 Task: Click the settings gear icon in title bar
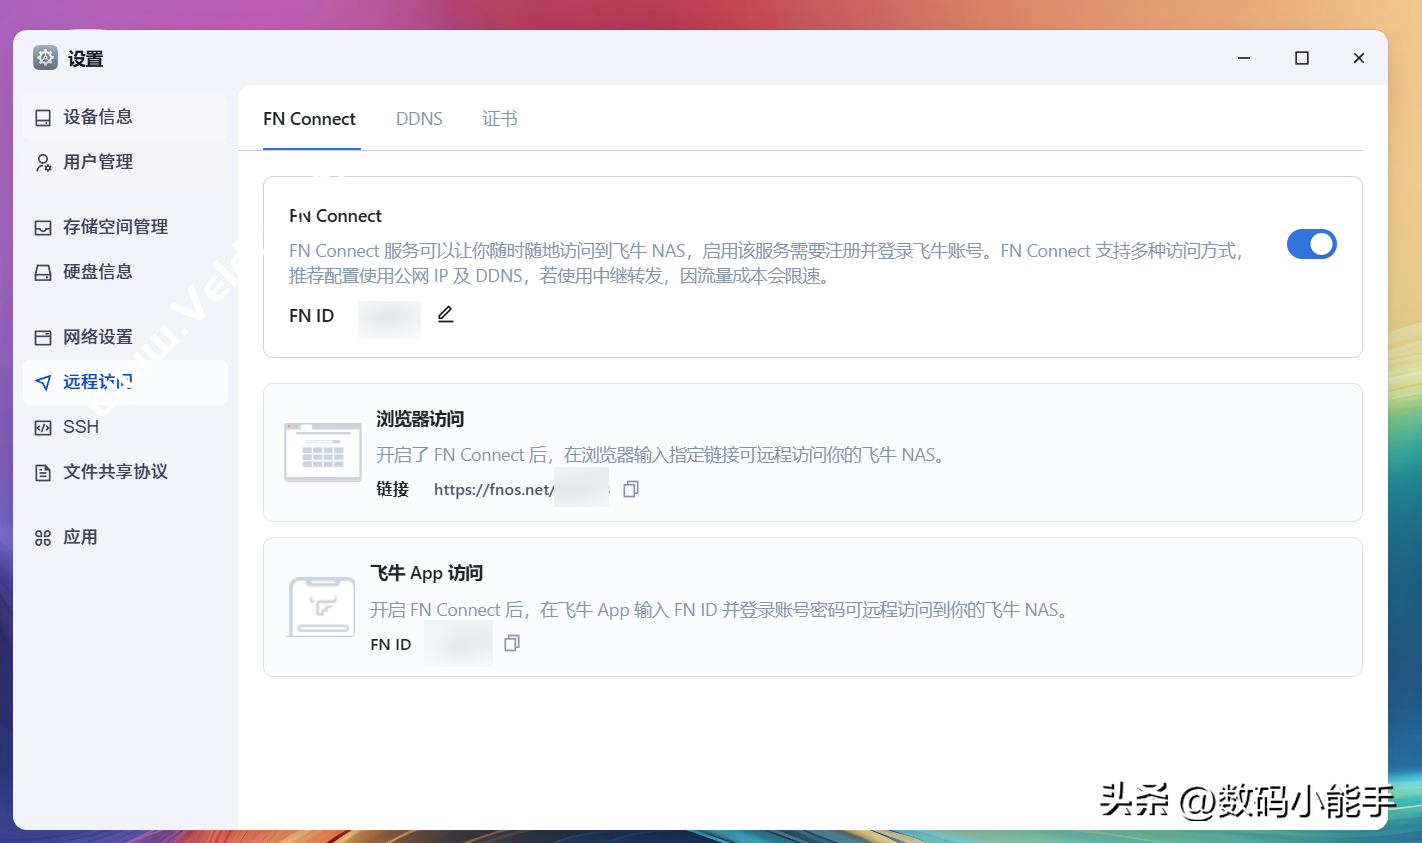(45, 58)
